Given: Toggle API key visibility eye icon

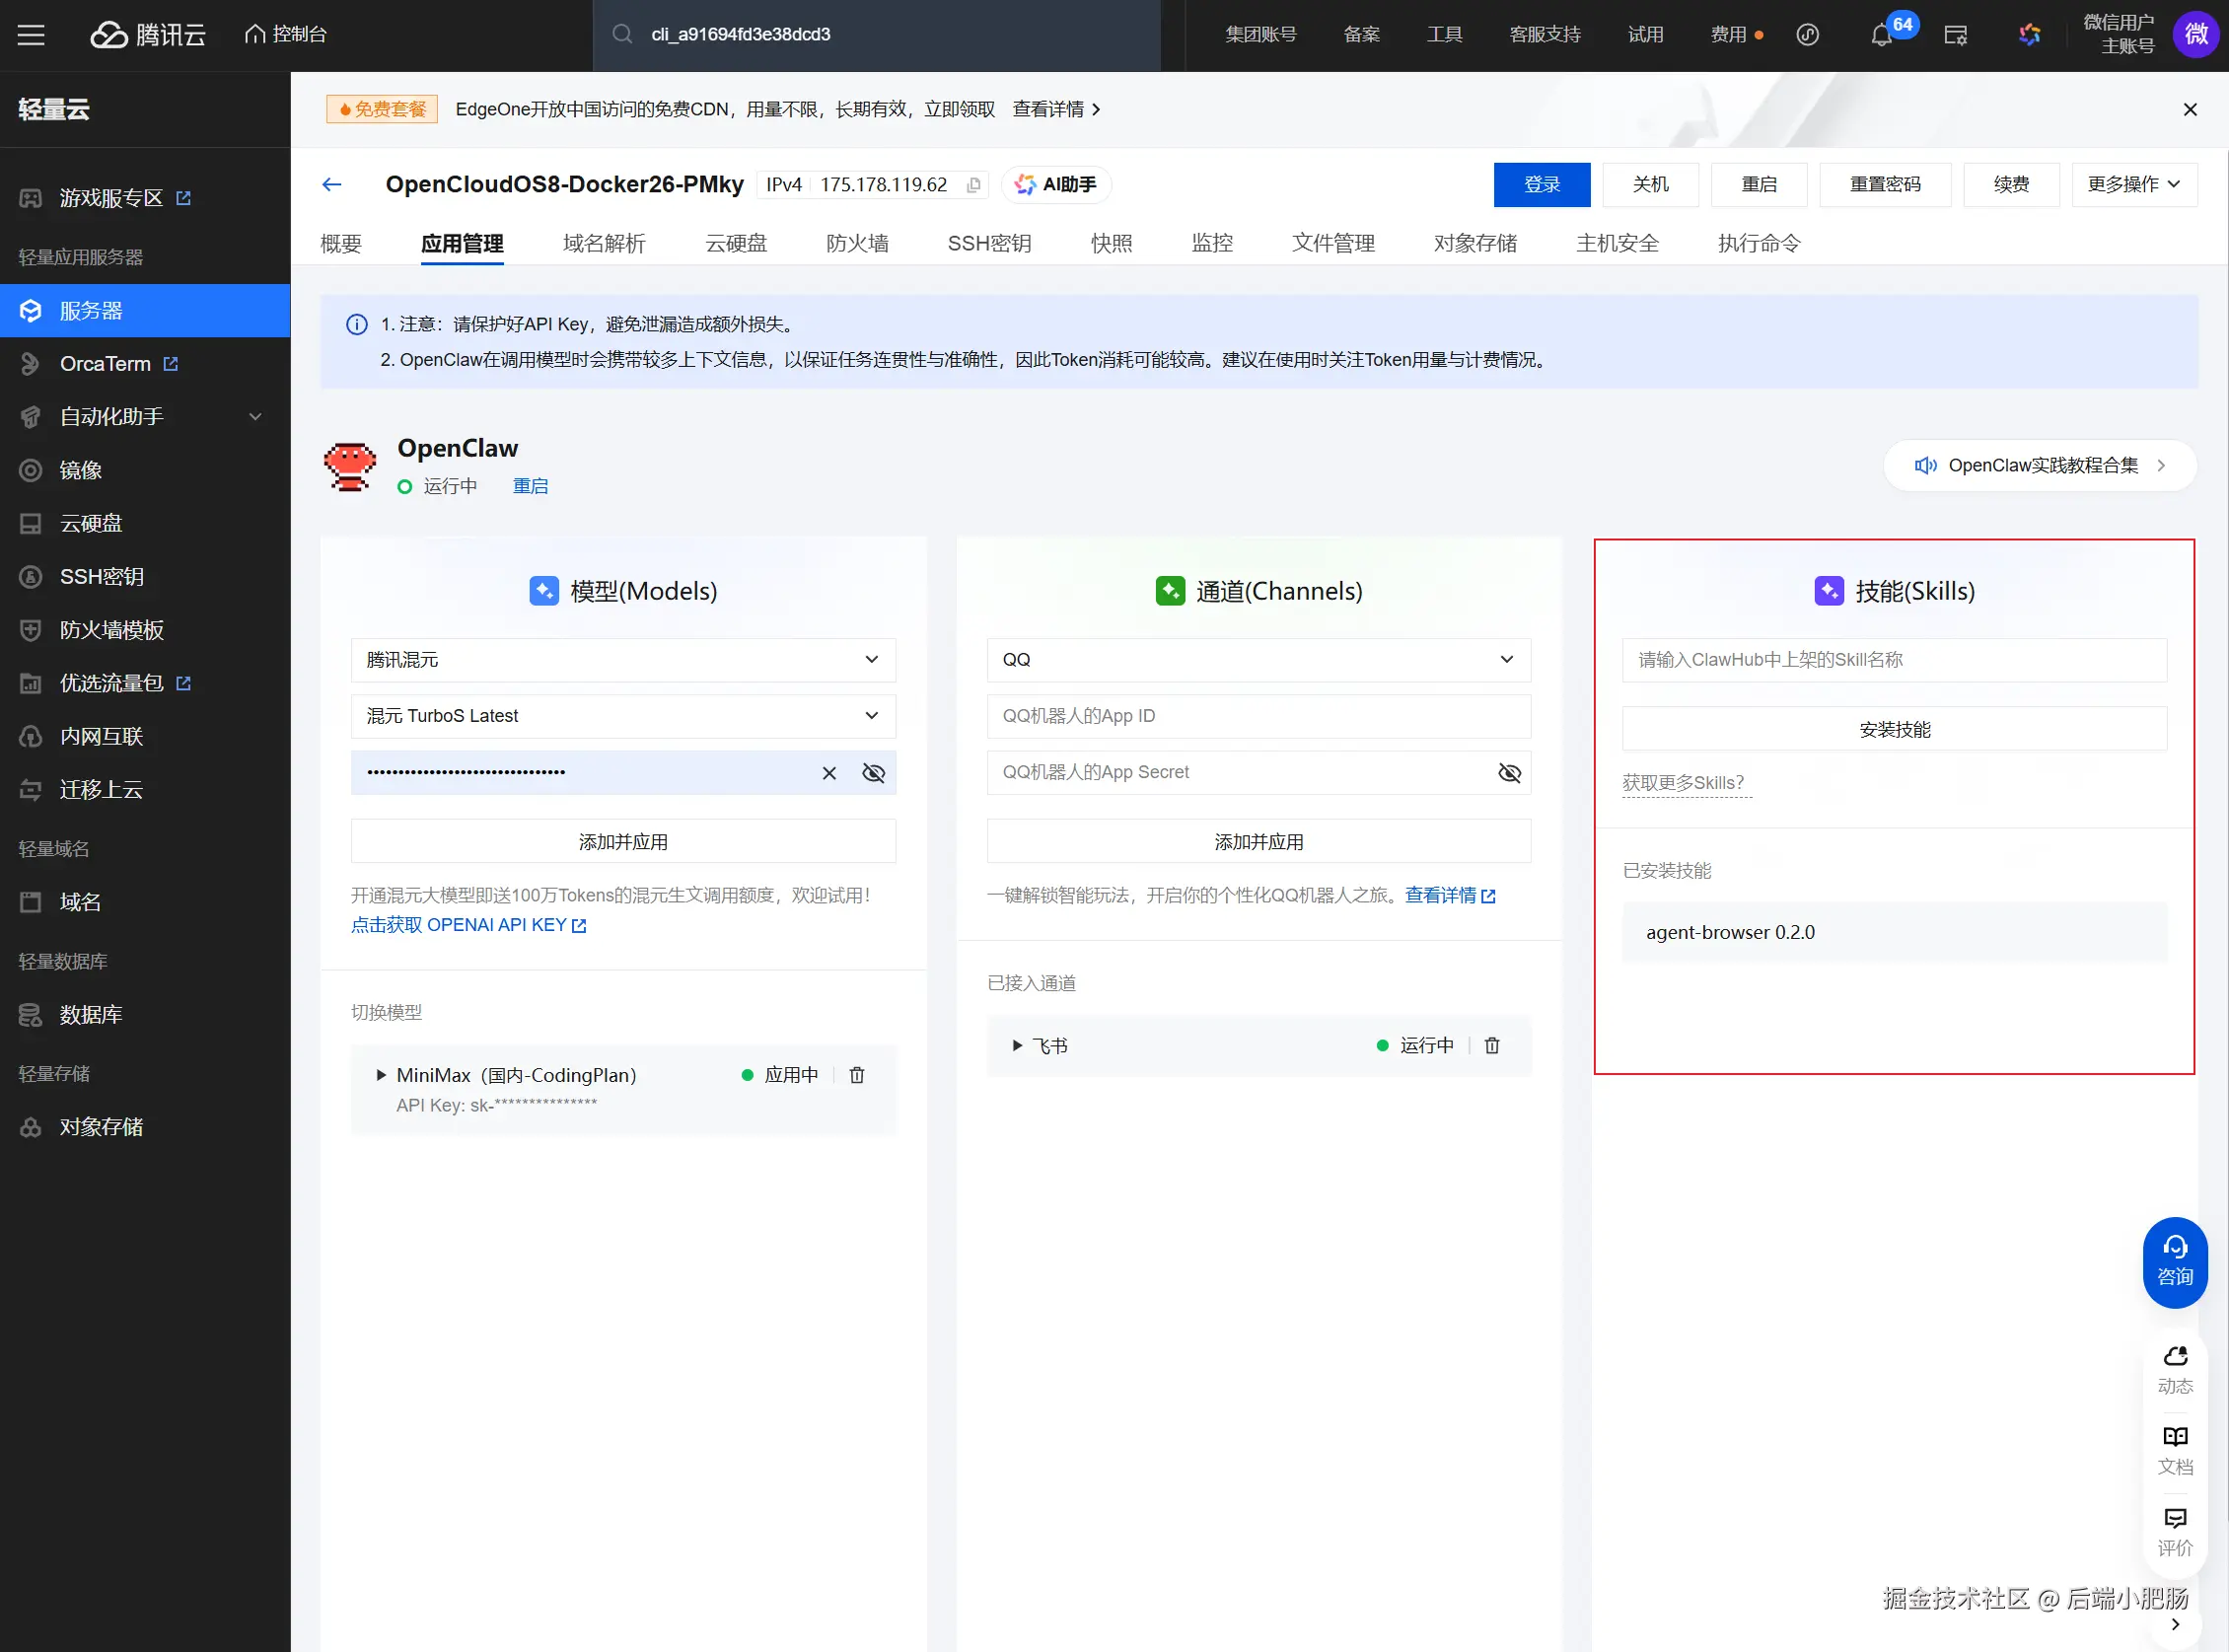Looking at the screenshot, I should pos(873,772).
